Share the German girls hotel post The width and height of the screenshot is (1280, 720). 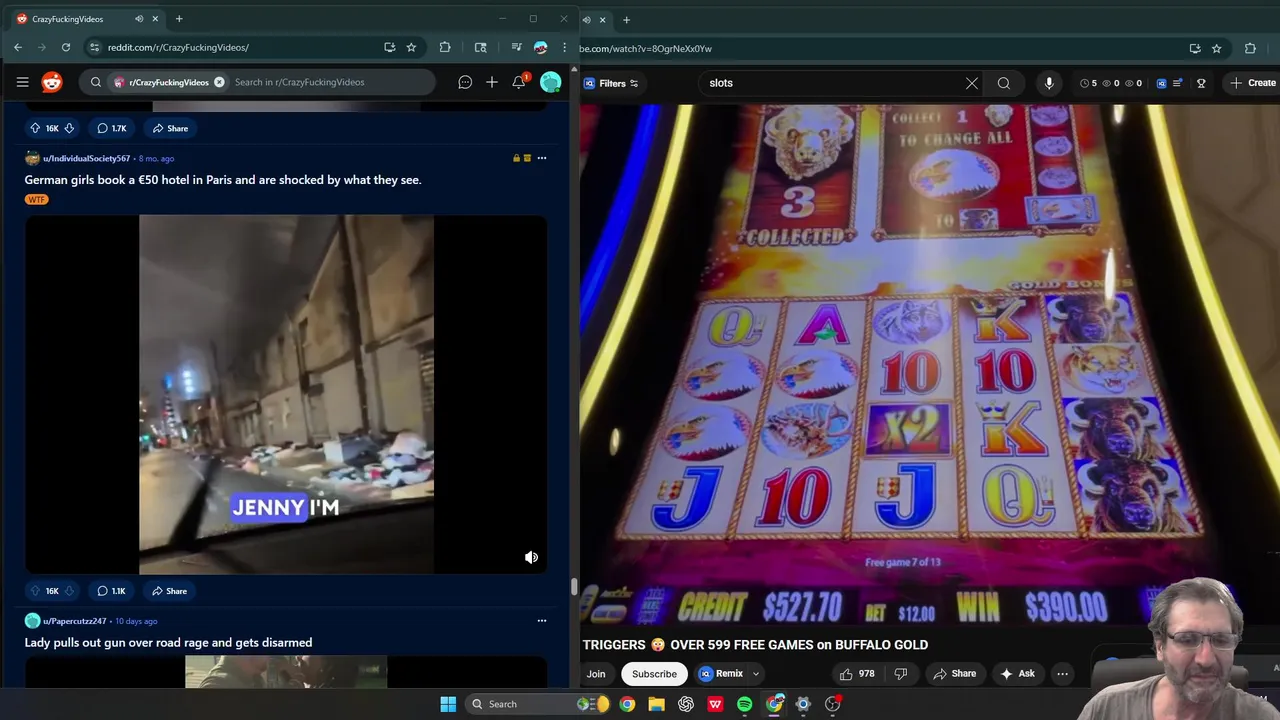169,591
